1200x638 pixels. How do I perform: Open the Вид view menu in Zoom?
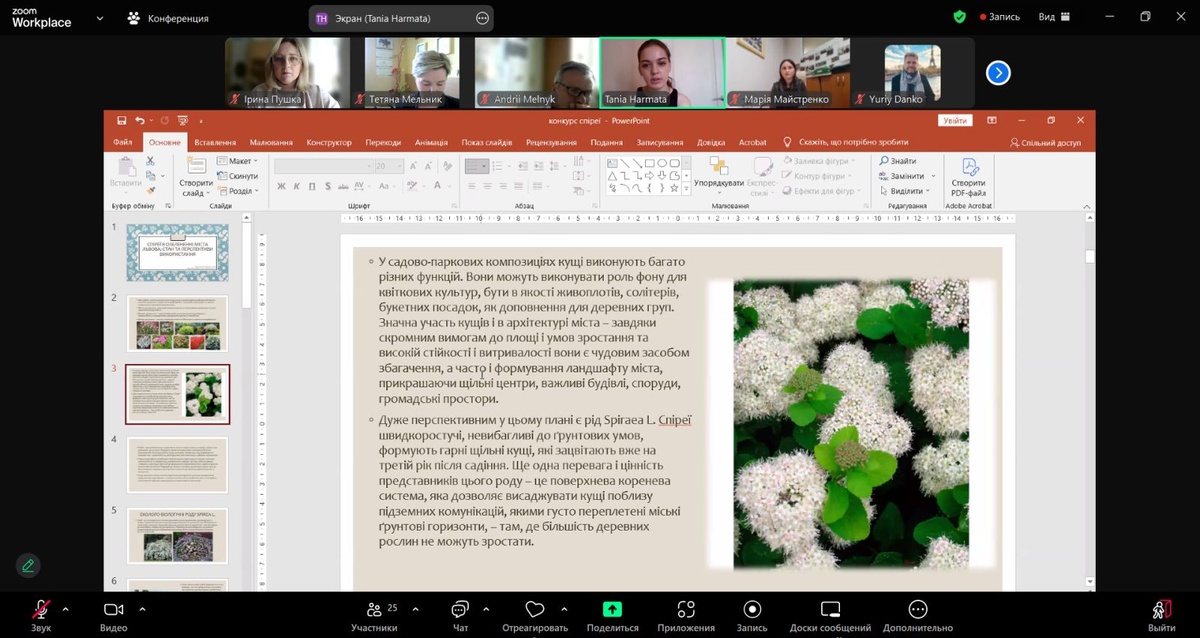1054,17
